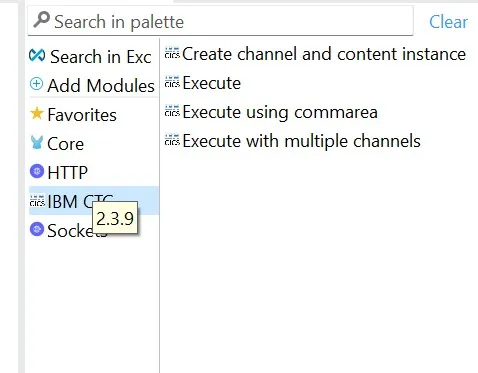Select the IBM CTG module row
The width and height of the screenshot is (478, 373).
(x=94, y=201)
